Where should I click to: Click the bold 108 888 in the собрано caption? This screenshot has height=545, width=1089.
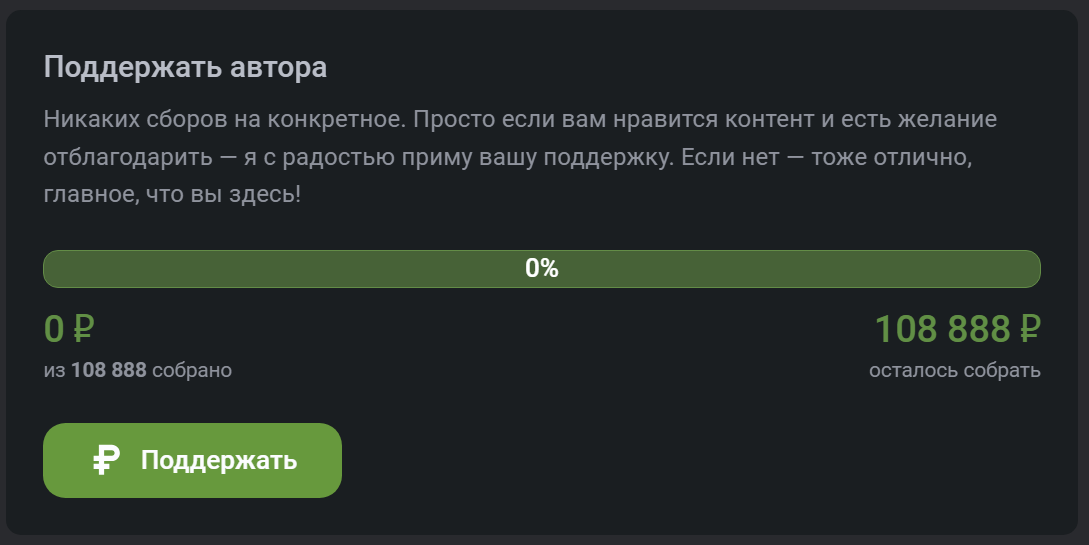click(109, 371)
